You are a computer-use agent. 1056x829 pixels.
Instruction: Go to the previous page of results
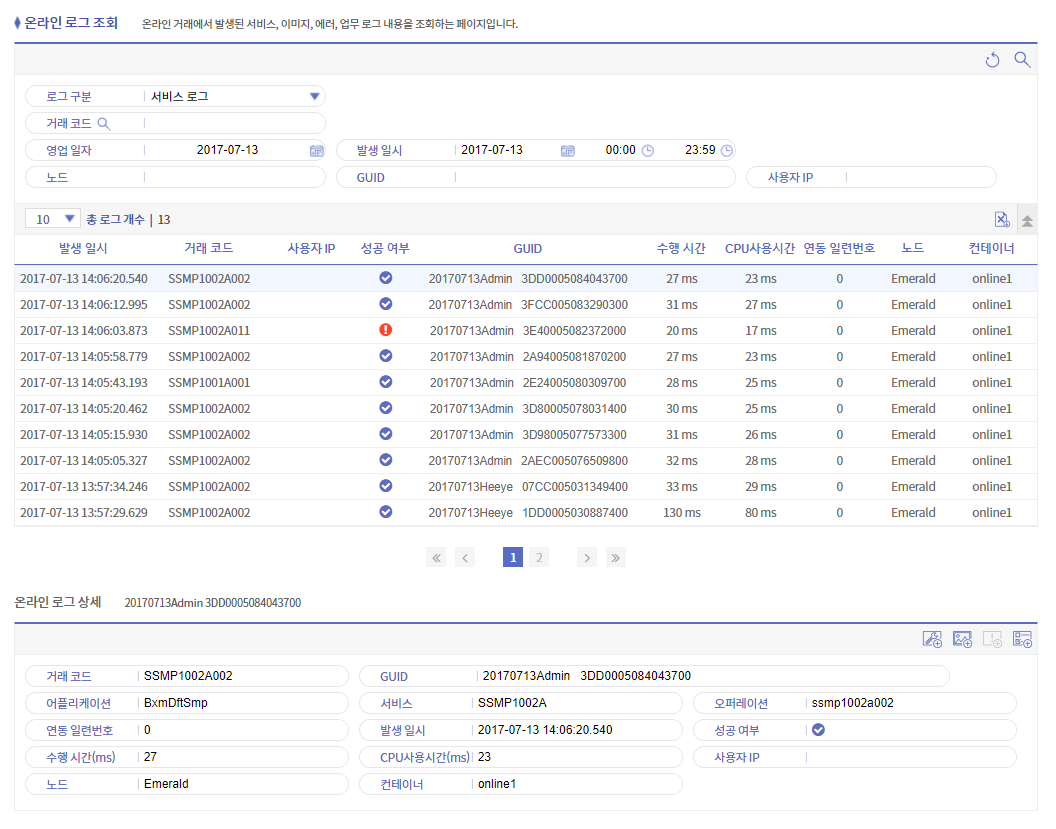(465, 558)
